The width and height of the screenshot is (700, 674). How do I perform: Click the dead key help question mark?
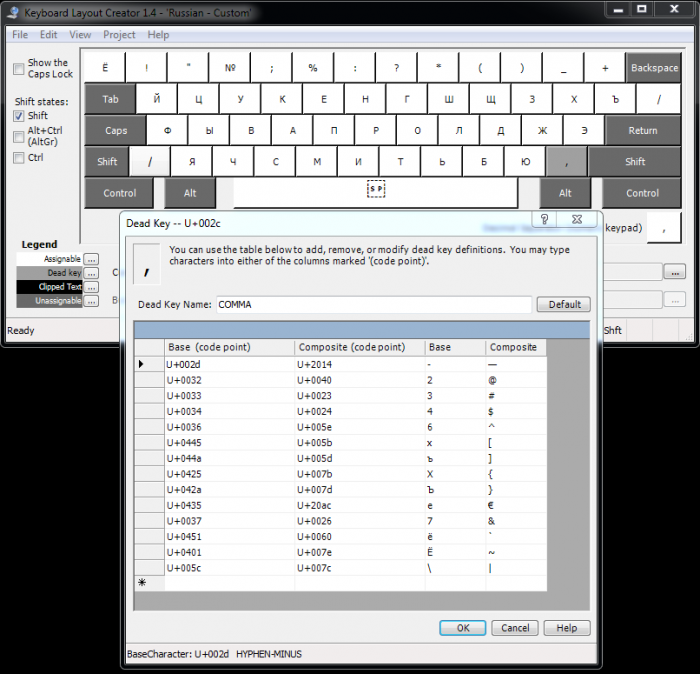pos(544,219)
